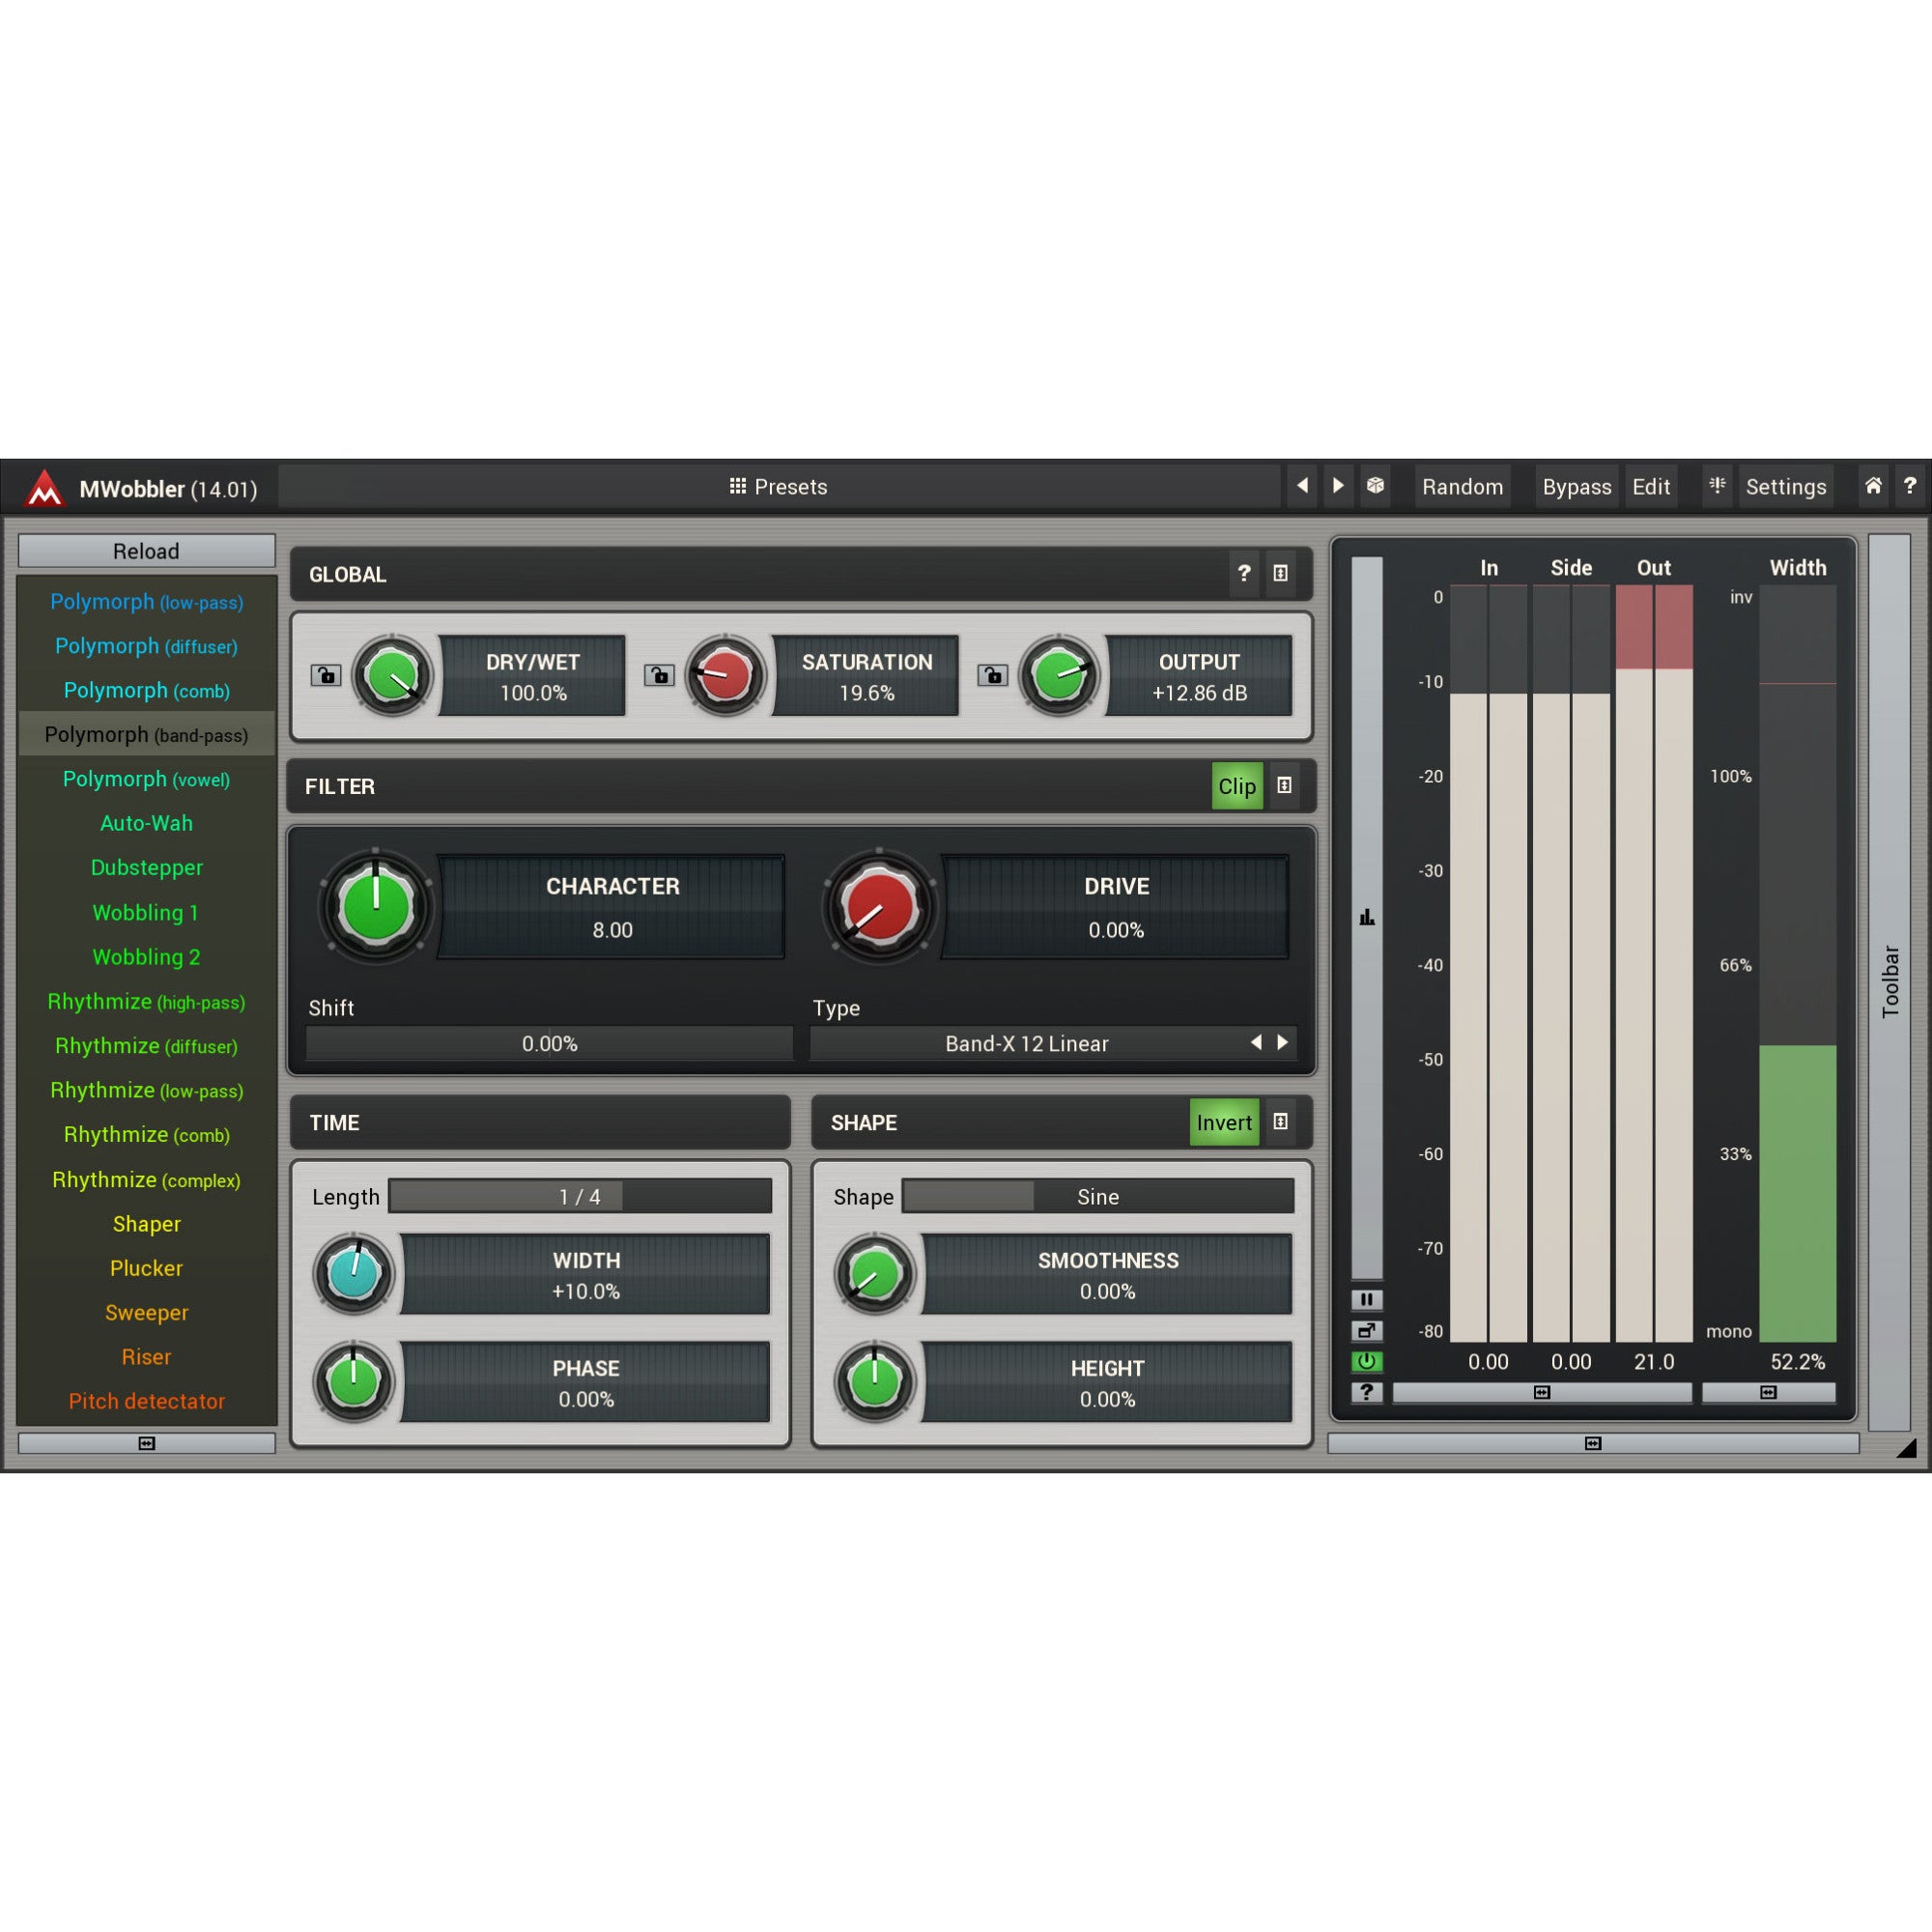Collapse the preset list panel icon
This screenshot has height=1932, width=1932.
147,1443
